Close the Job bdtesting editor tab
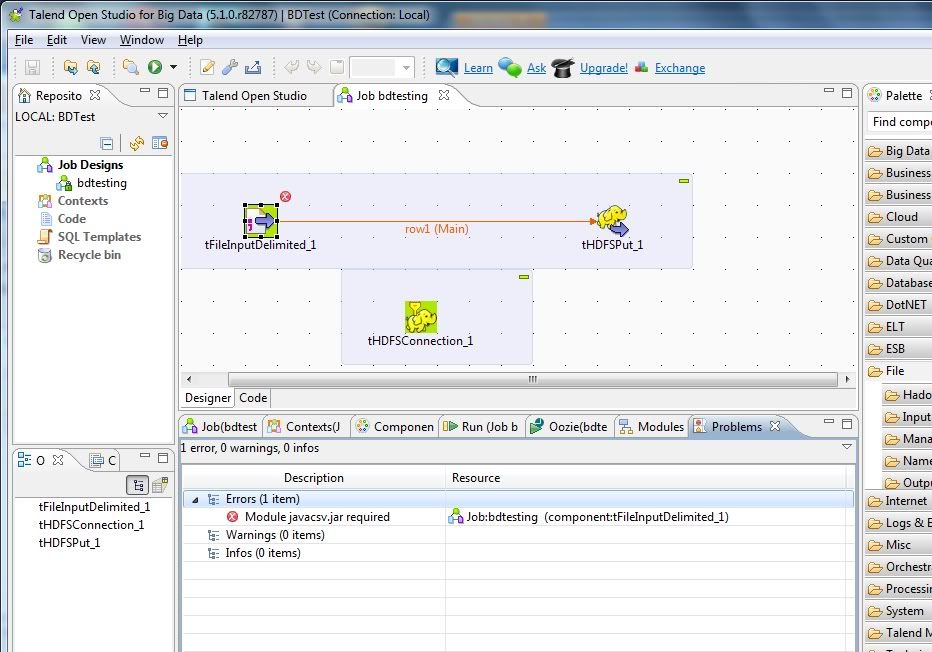The width and height of the screenshot is (932, 652). pos(443,95)
